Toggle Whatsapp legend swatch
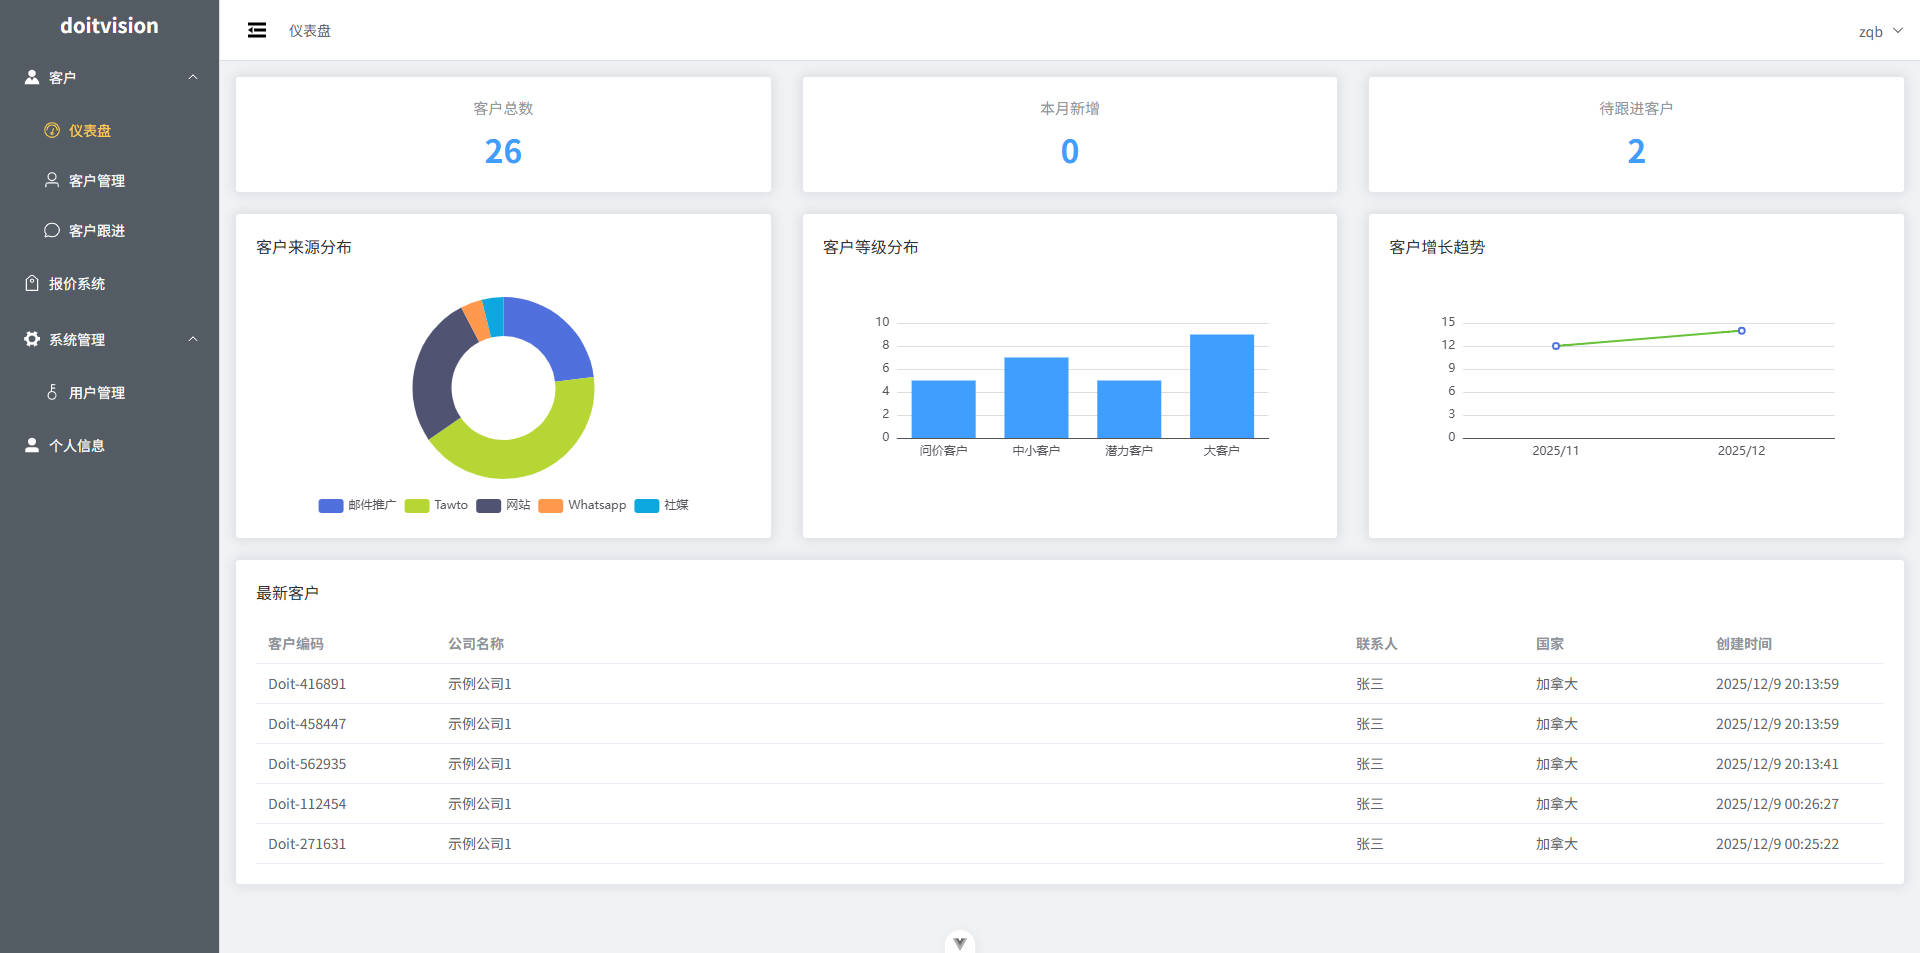 coord(550,505)
